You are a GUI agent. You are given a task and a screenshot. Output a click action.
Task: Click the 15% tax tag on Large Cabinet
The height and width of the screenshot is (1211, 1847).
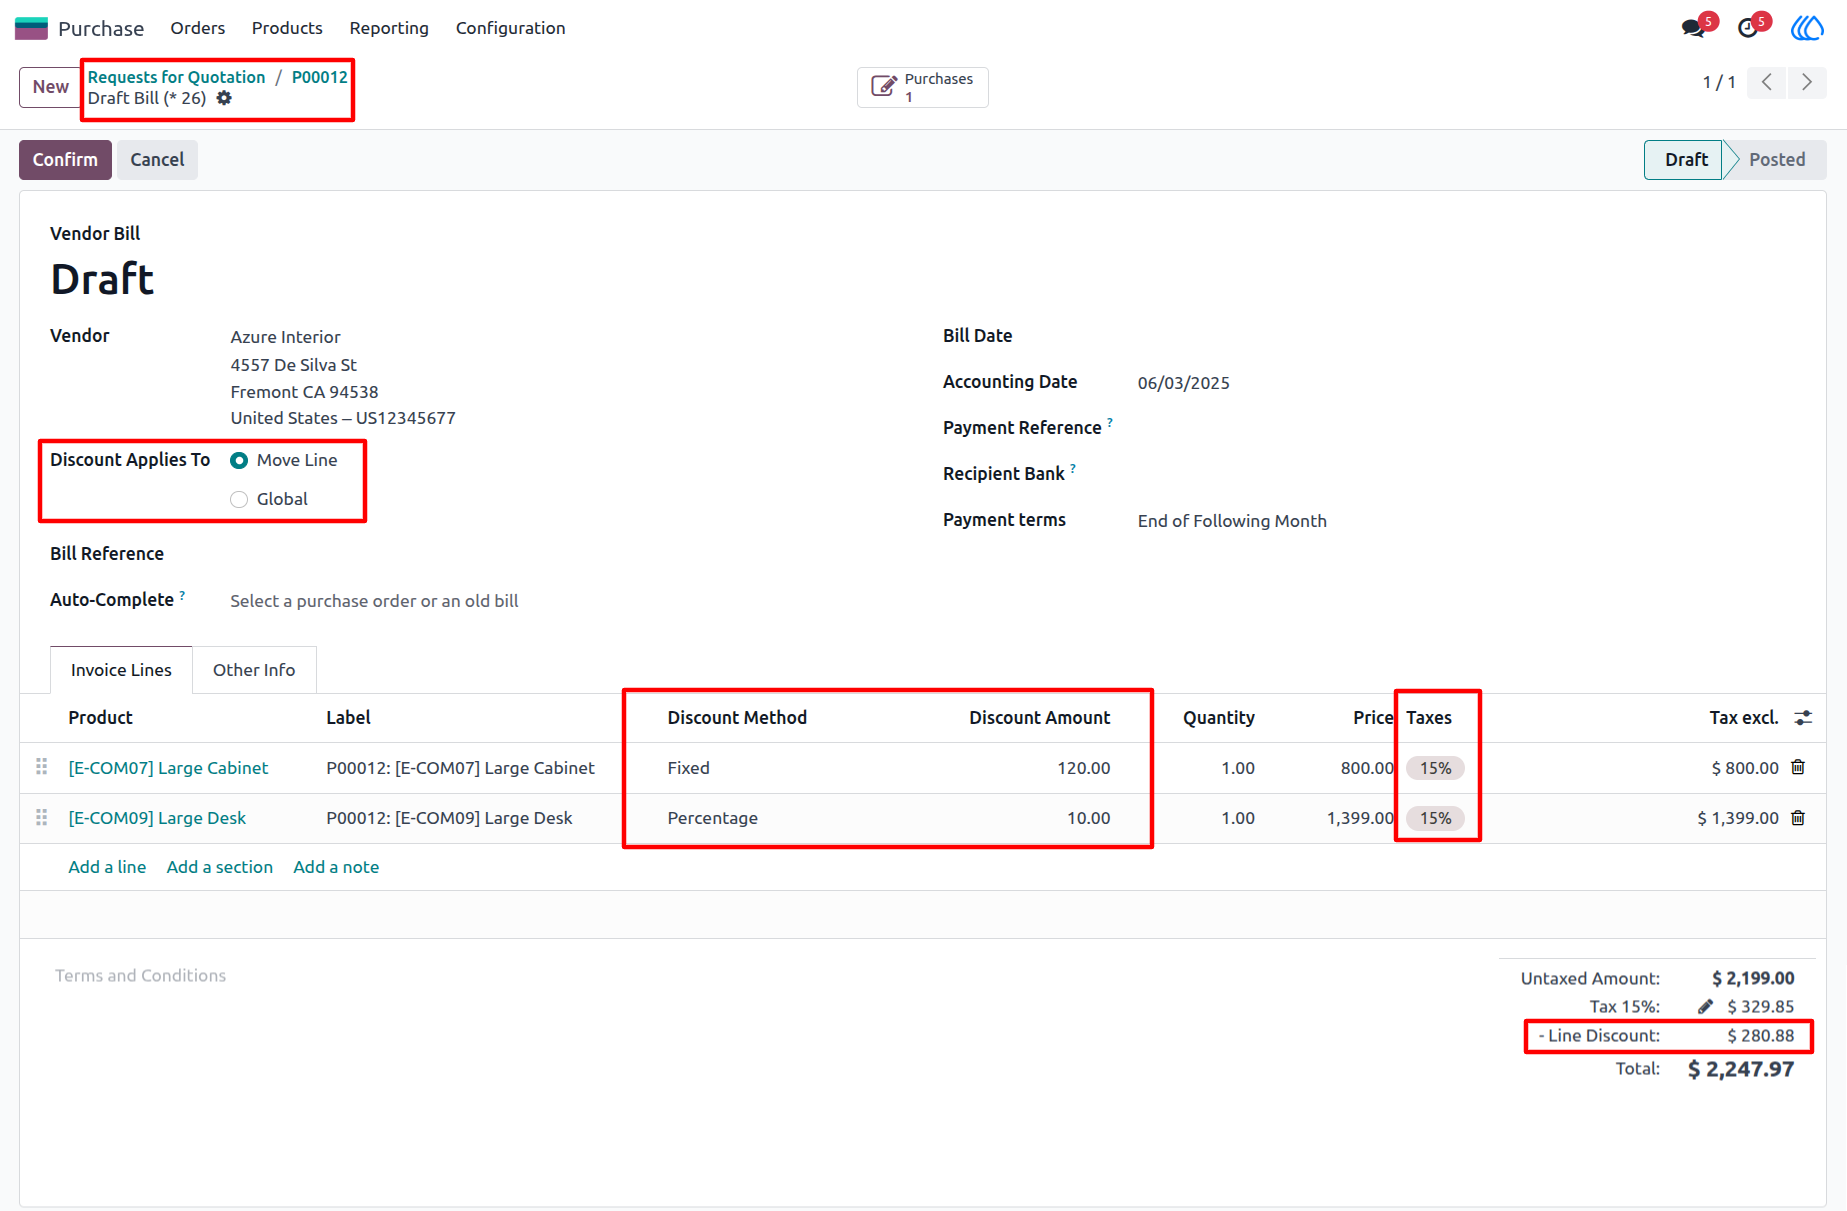[1435, 768]
